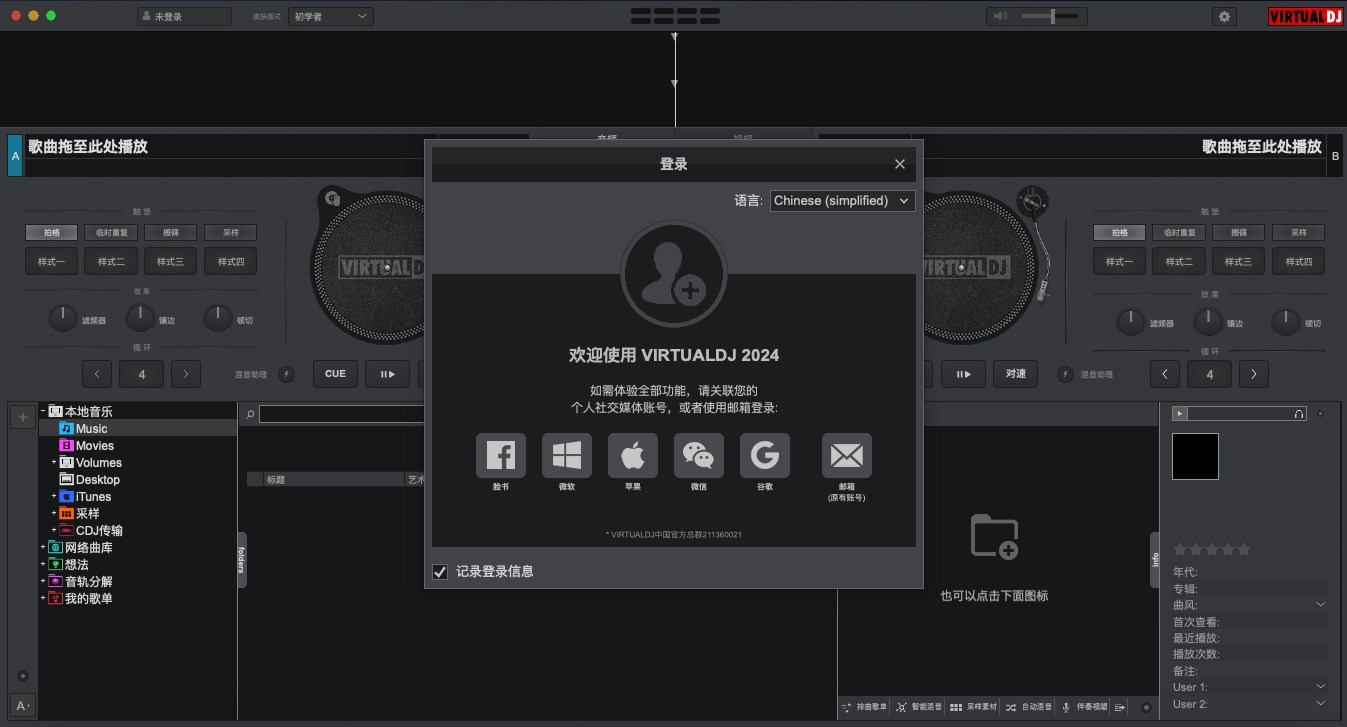The height and width of the screenshot is (727, 1347).
Task: Toggle the 对速 sync button
Action: [1016, 374]
